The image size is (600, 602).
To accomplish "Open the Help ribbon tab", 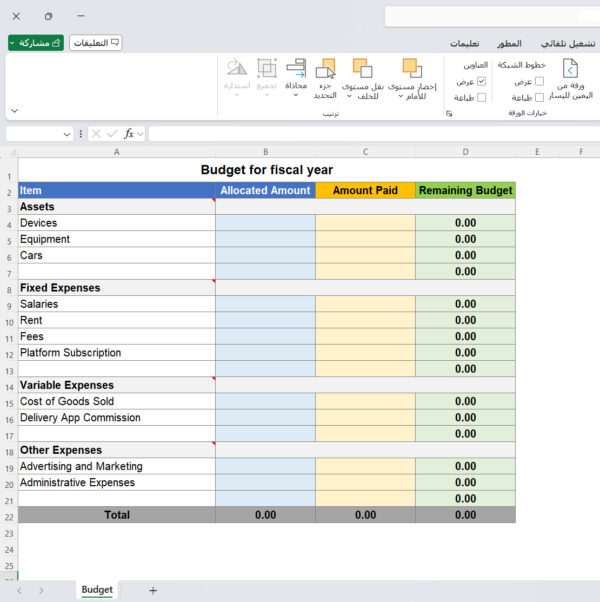I will 464,44.
